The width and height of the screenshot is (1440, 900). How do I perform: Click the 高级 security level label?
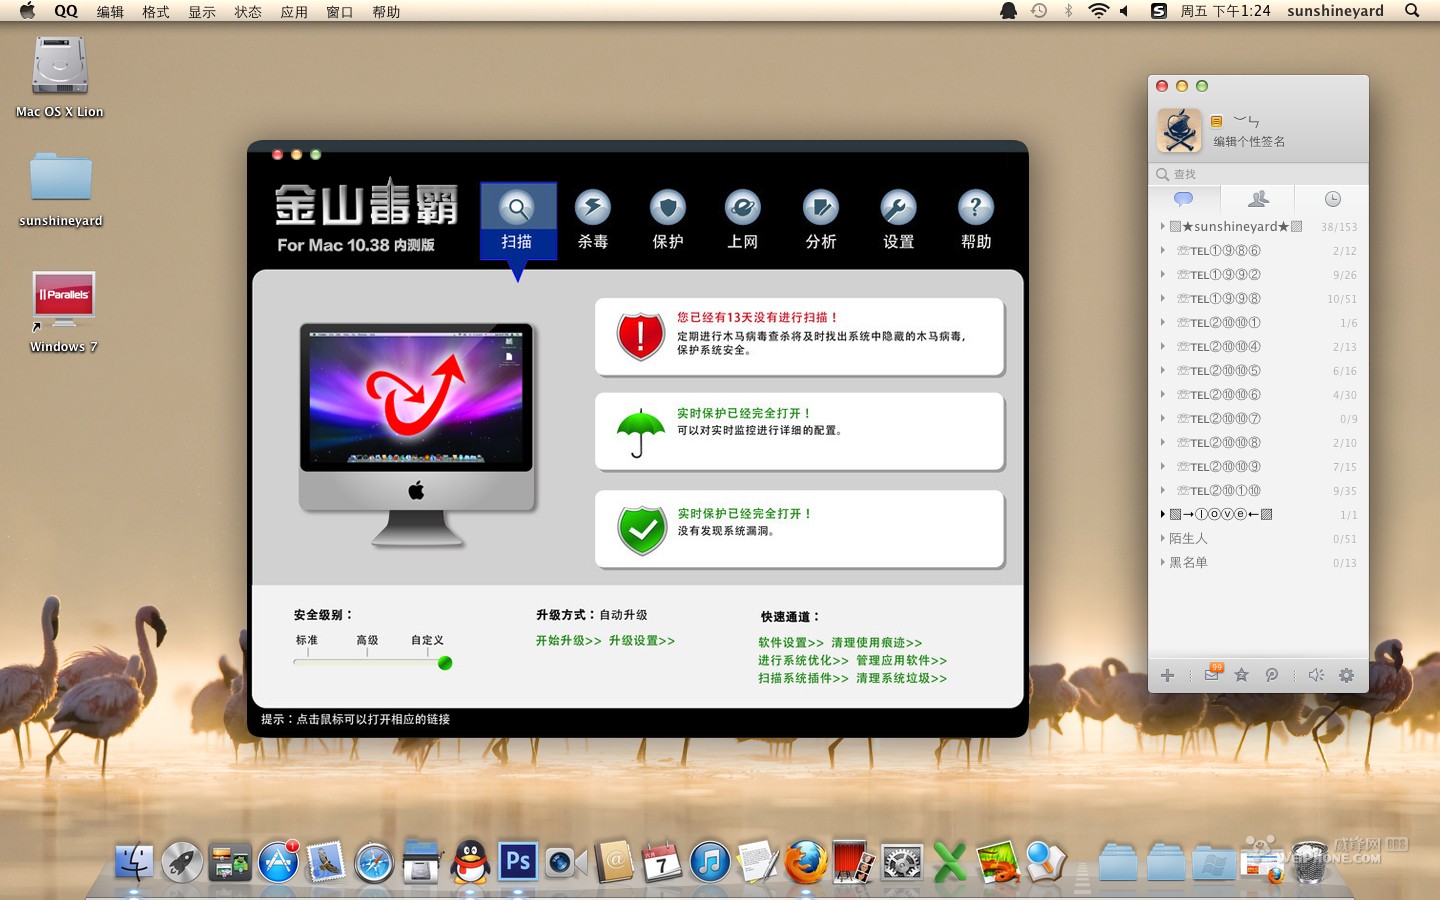367,640
